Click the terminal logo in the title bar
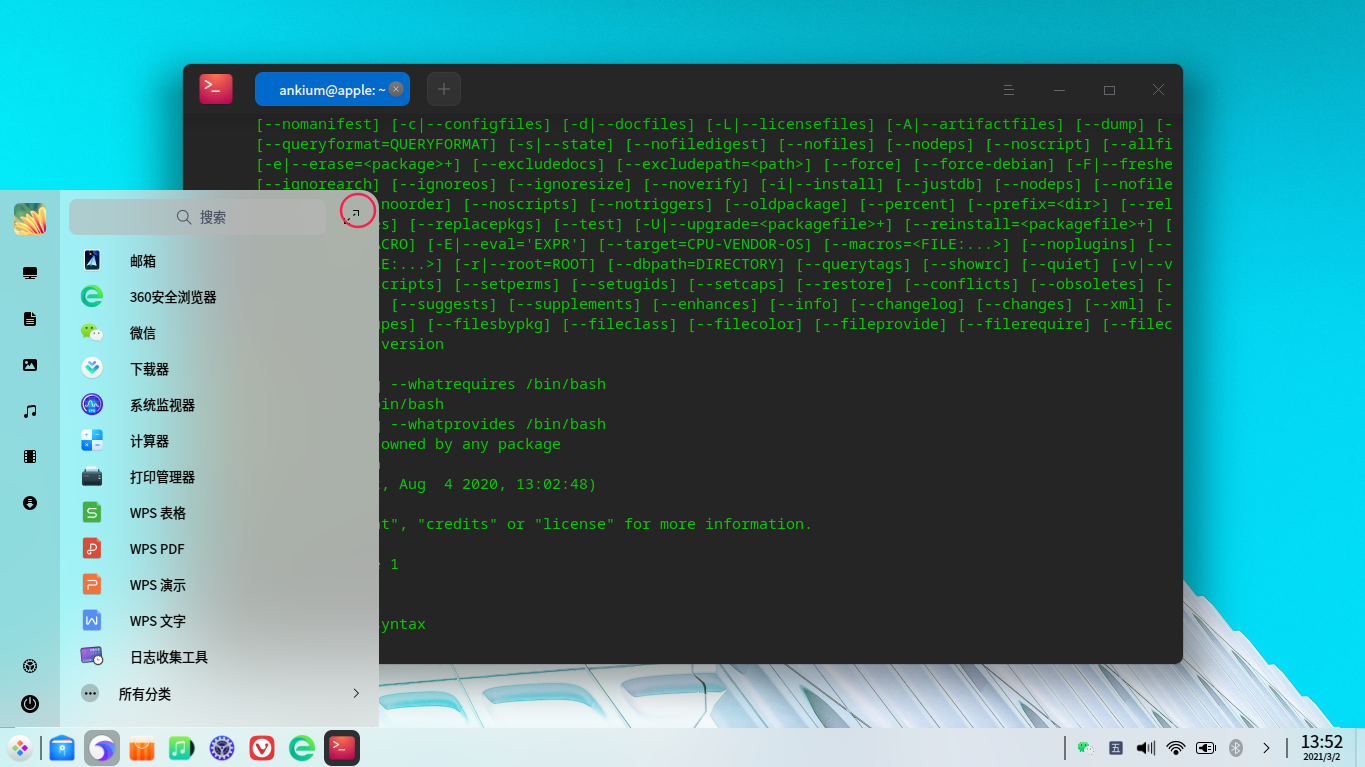This screenshot has width=1365, height=767. 216,88
